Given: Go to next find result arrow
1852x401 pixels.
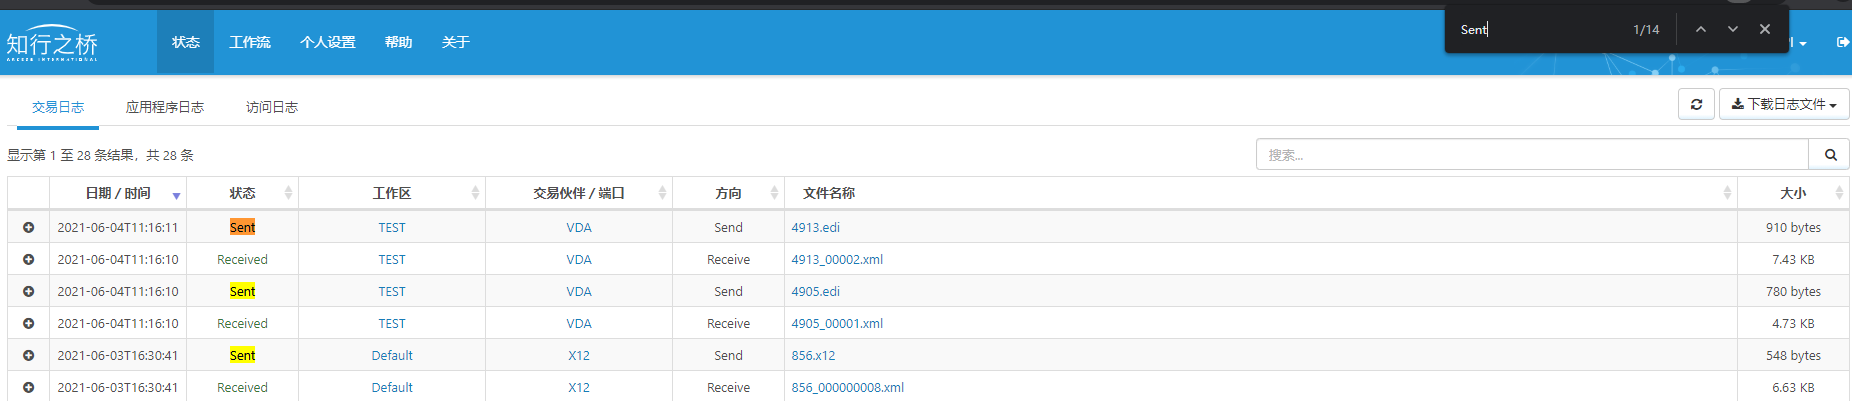Looking at the screenshot, I should point(1733,29).
